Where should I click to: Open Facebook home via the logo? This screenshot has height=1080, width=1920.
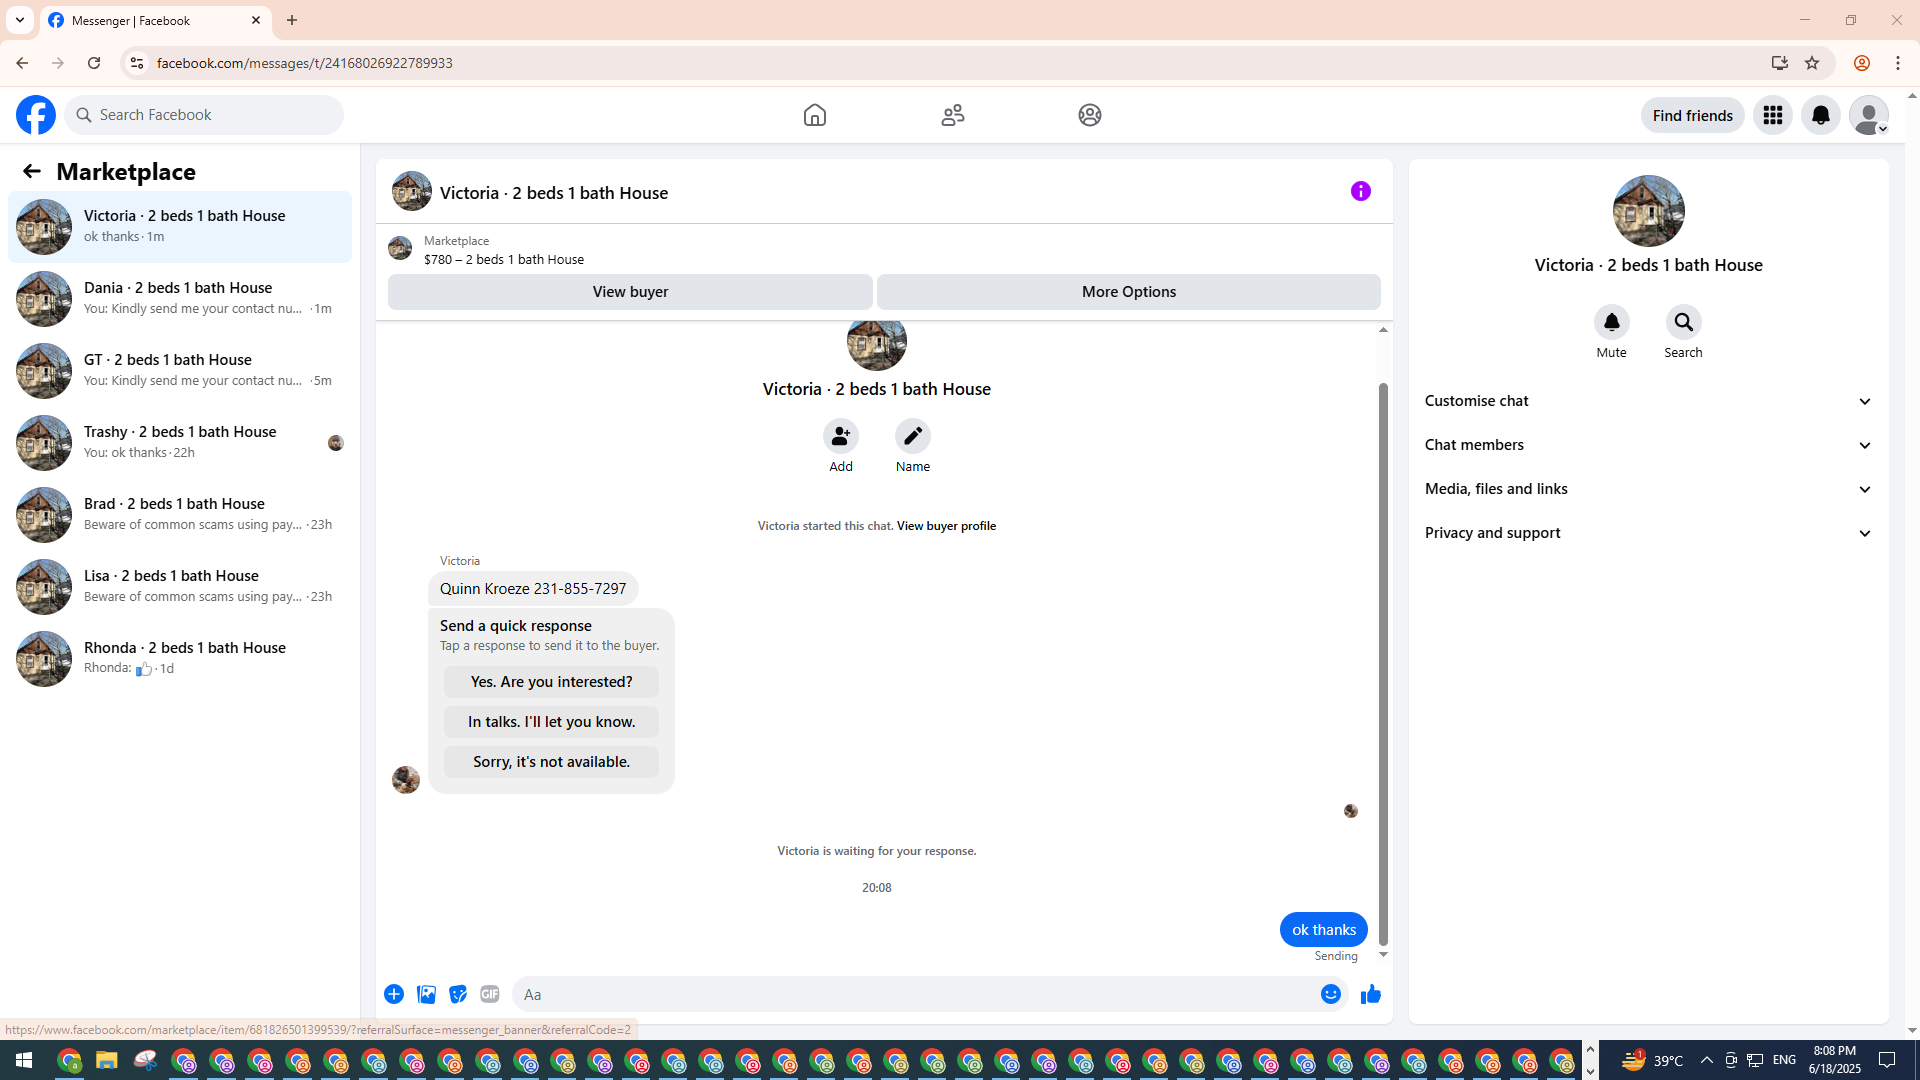point(36,115)
